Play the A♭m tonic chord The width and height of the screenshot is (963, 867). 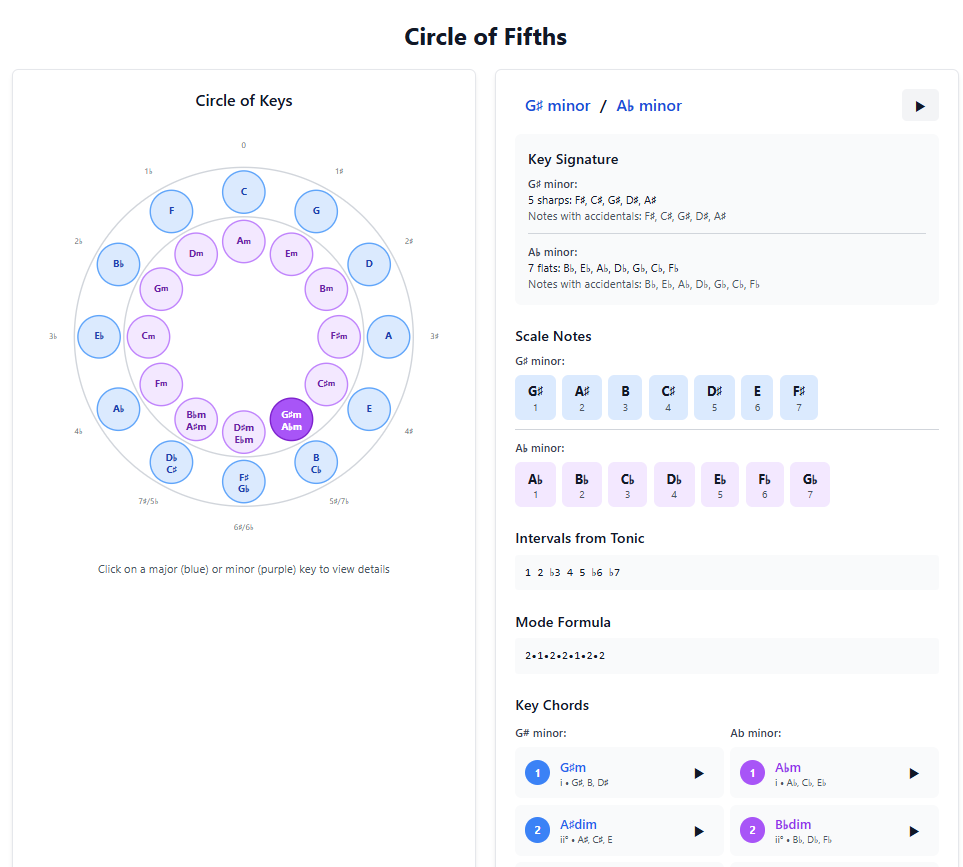pos(913,773)
